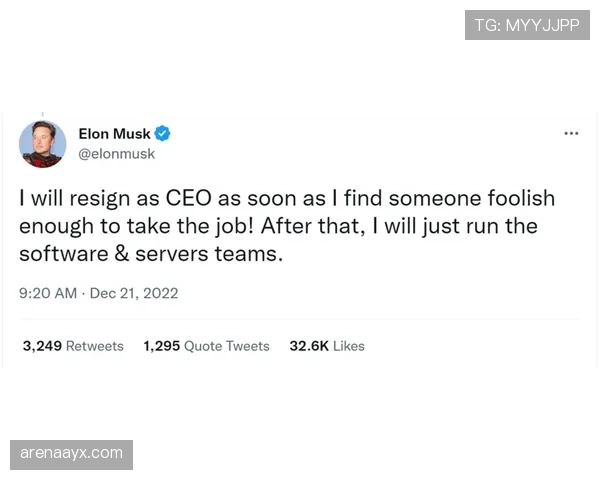Image resolution: width=600 pixels, height=480 pixels.
Task: View the 3,249 Retweets list
Action: click(73, 346)
